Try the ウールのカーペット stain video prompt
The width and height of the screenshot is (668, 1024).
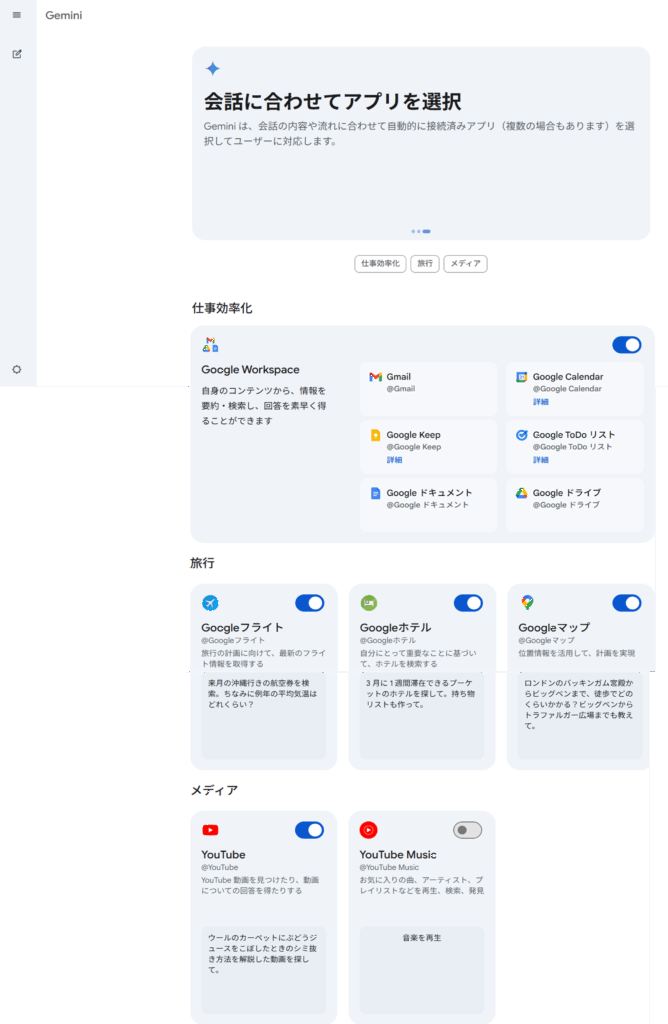tap(264, 970)
